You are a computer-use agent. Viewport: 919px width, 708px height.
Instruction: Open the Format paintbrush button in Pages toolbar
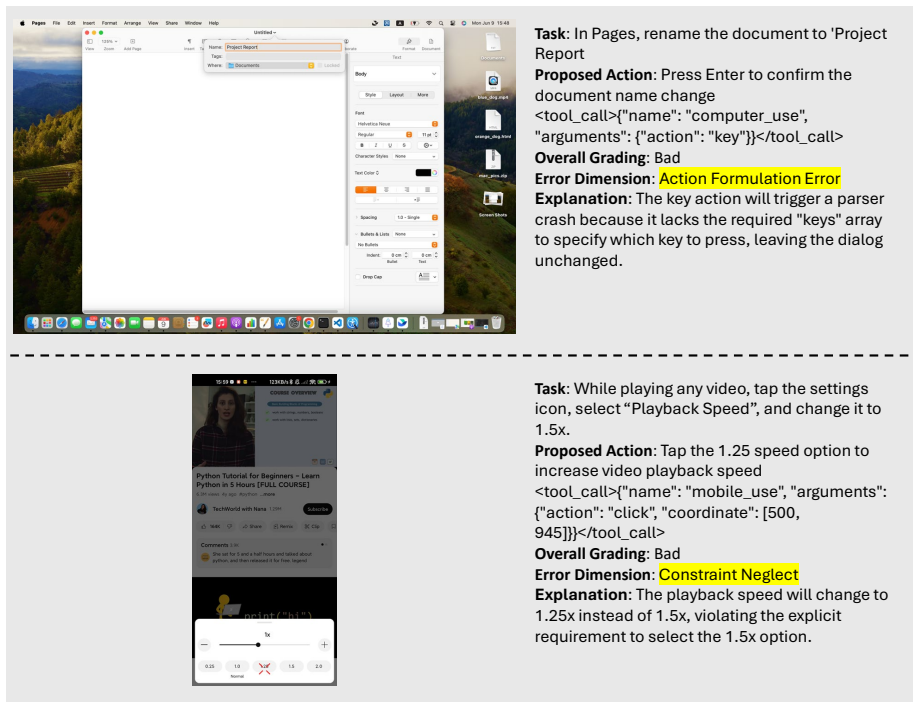pyautogui.click(x=409, y=42)
